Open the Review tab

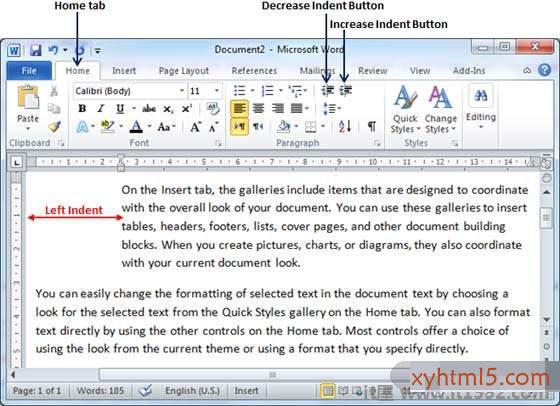coord(372,71)
